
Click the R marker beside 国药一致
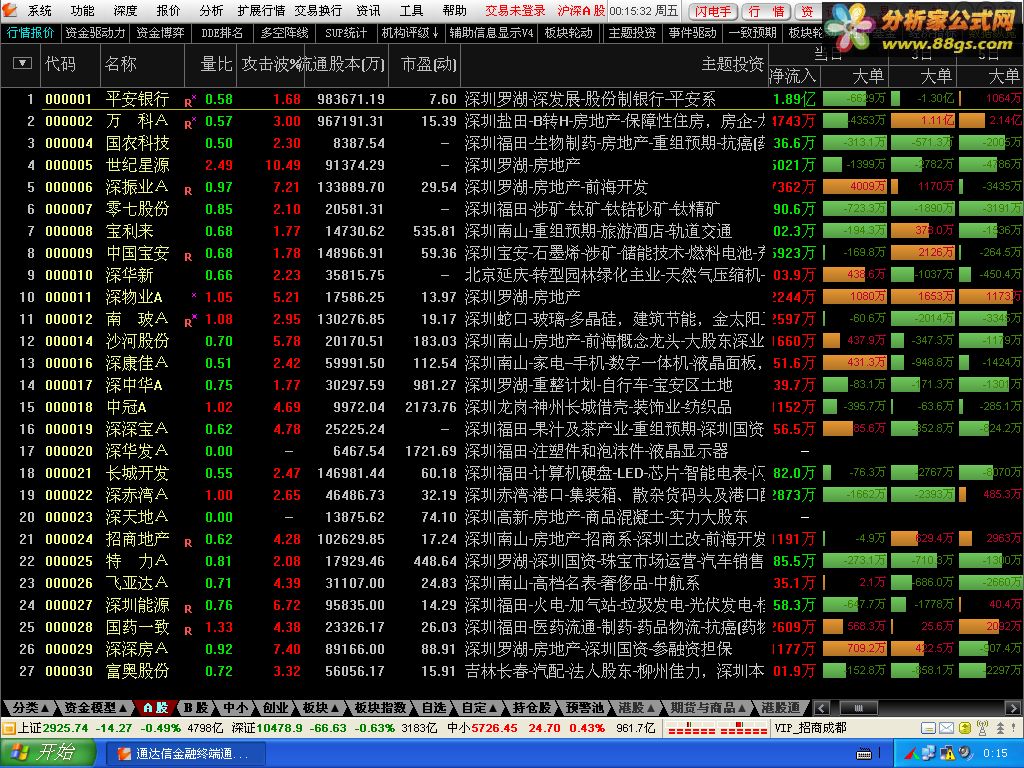pos(188,631)
